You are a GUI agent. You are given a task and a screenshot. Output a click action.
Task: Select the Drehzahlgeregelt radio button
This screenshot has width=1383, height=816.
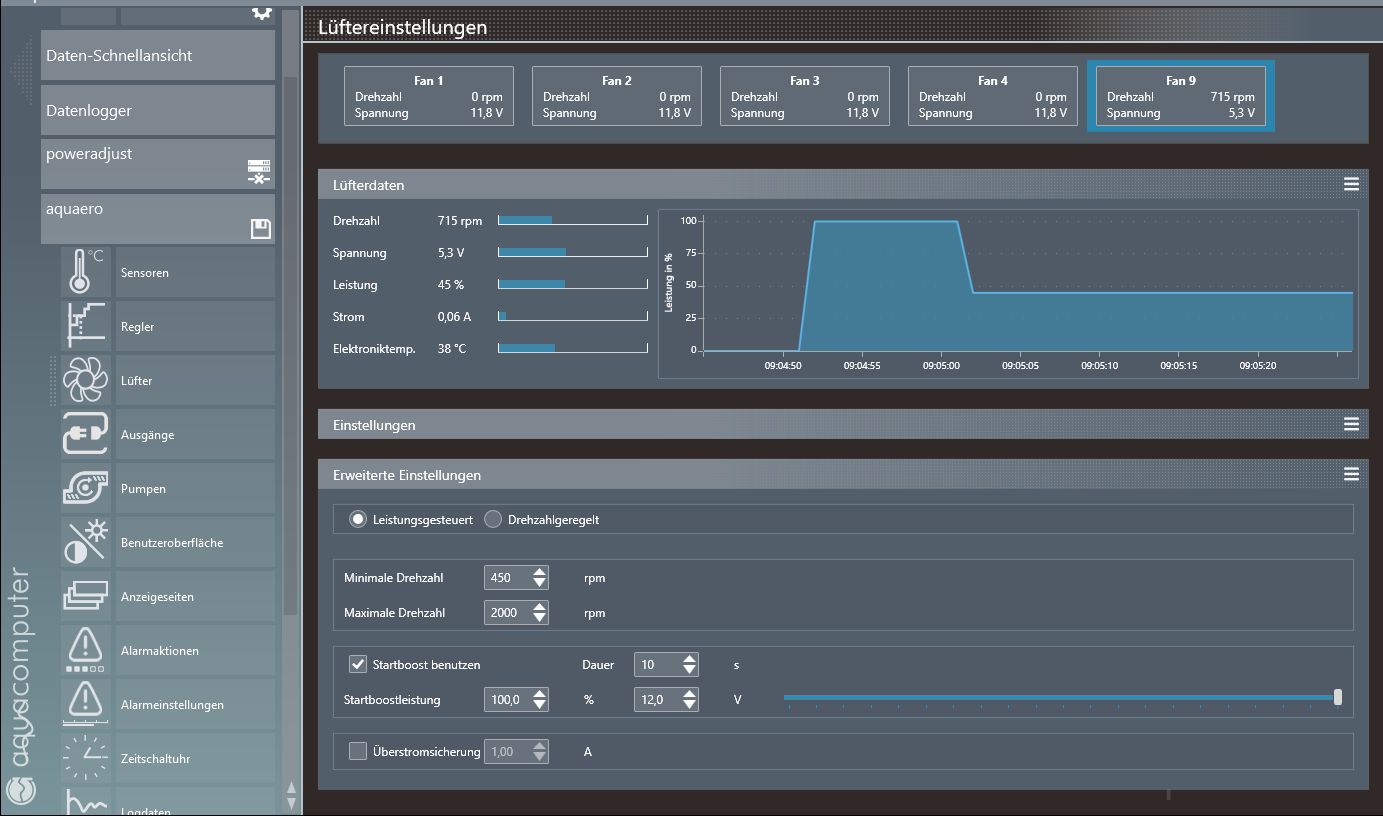coord(493,519)
